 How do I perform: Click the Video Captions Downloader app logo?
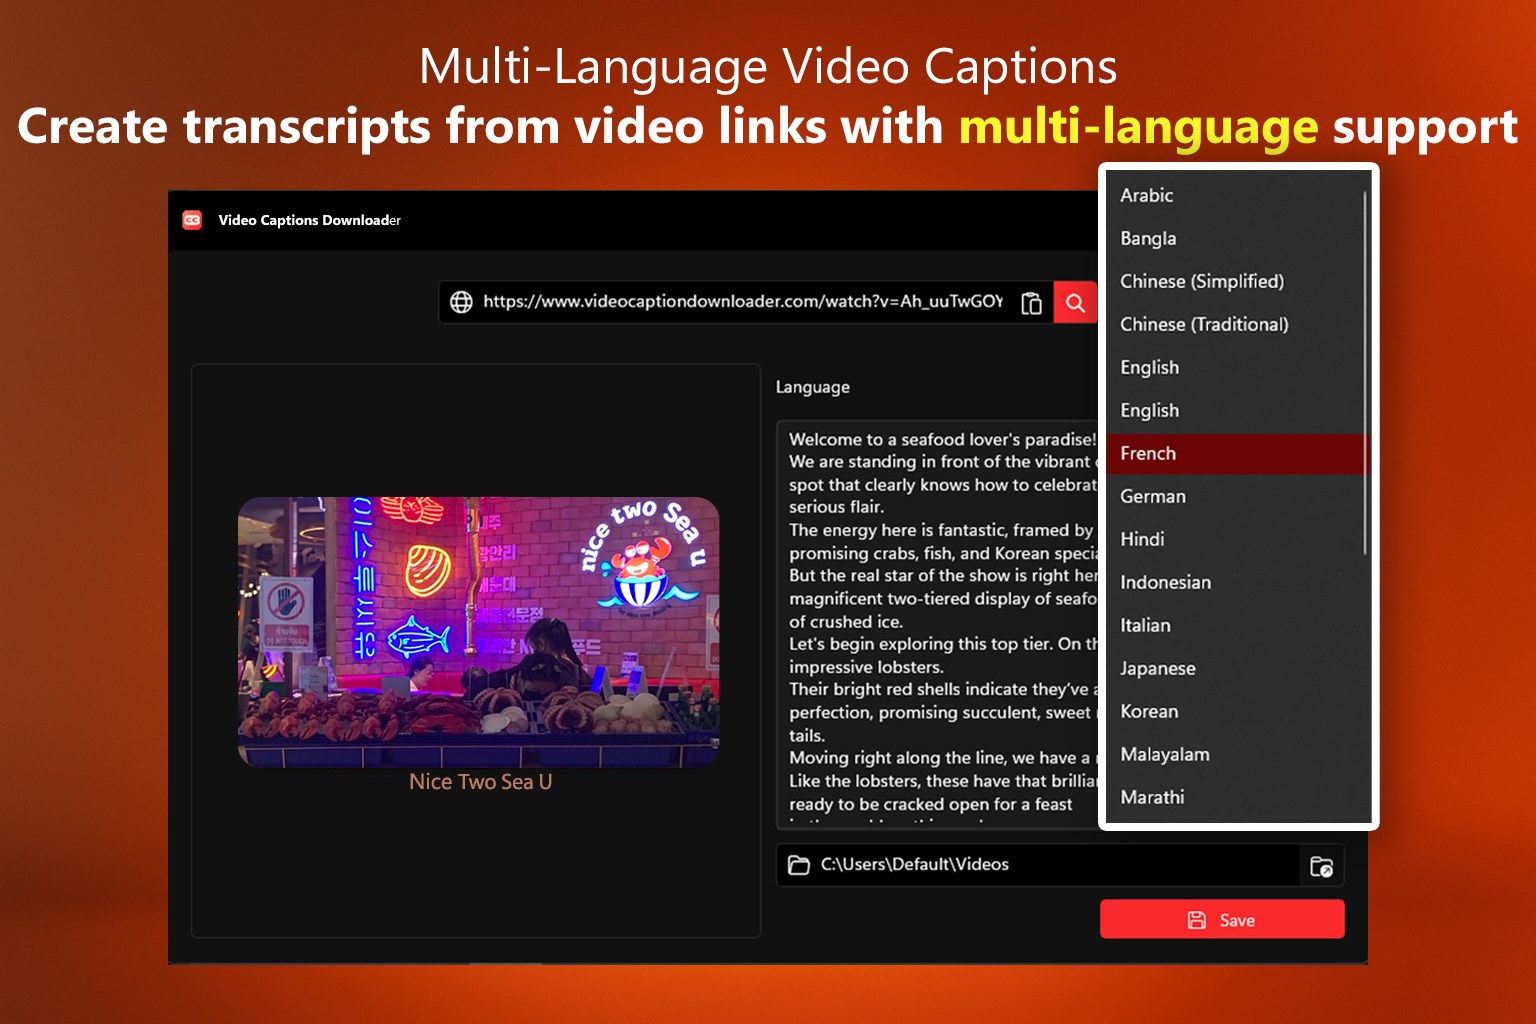tap(192, 220)
